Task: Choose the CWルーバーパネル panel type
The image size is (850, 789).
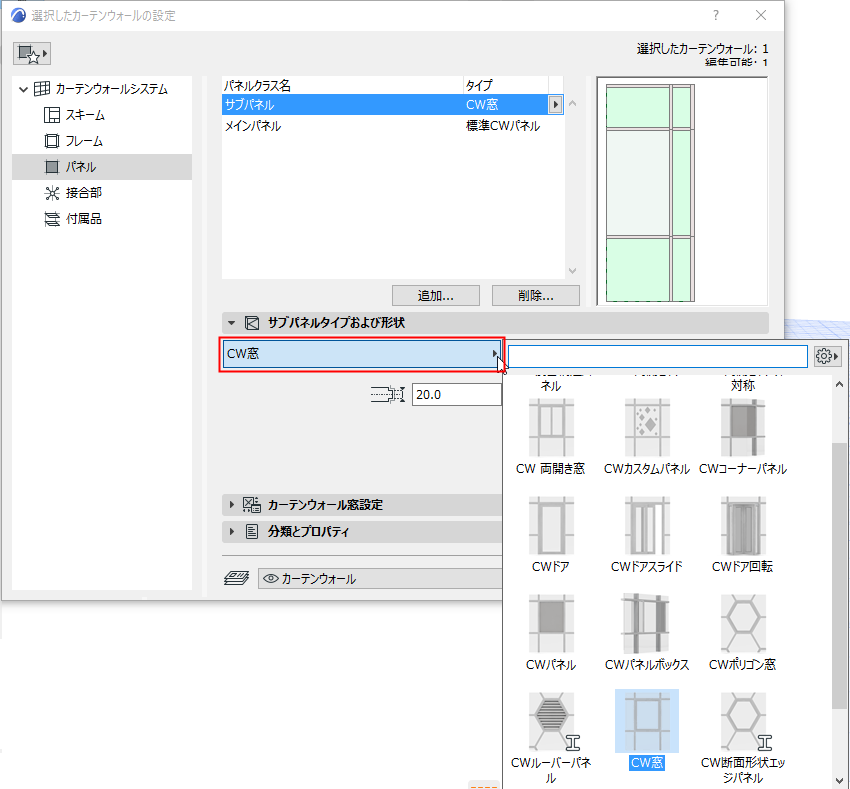Action: coord(551,737)
